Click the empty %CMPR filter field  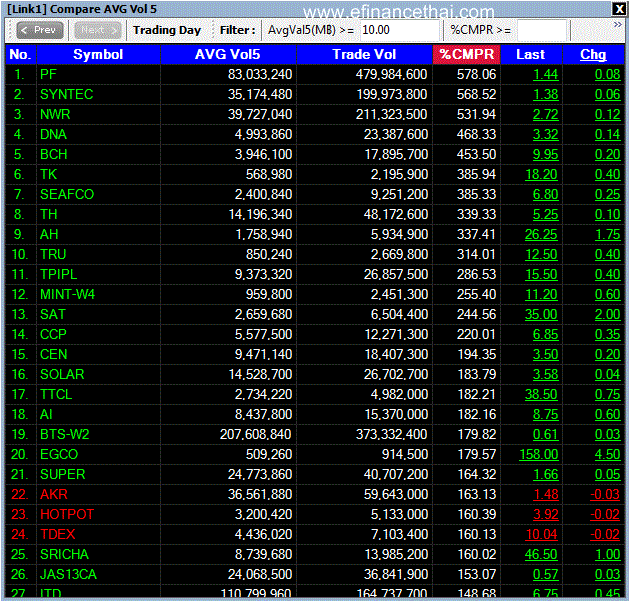click(x=542, y=30)
